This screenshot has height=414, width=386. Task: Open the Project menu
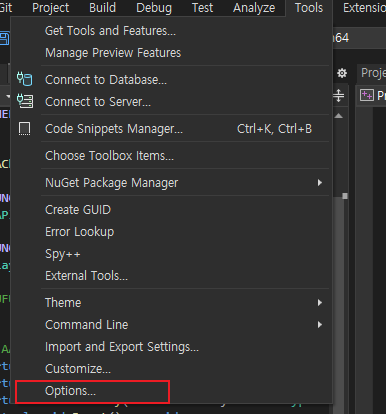51,8
